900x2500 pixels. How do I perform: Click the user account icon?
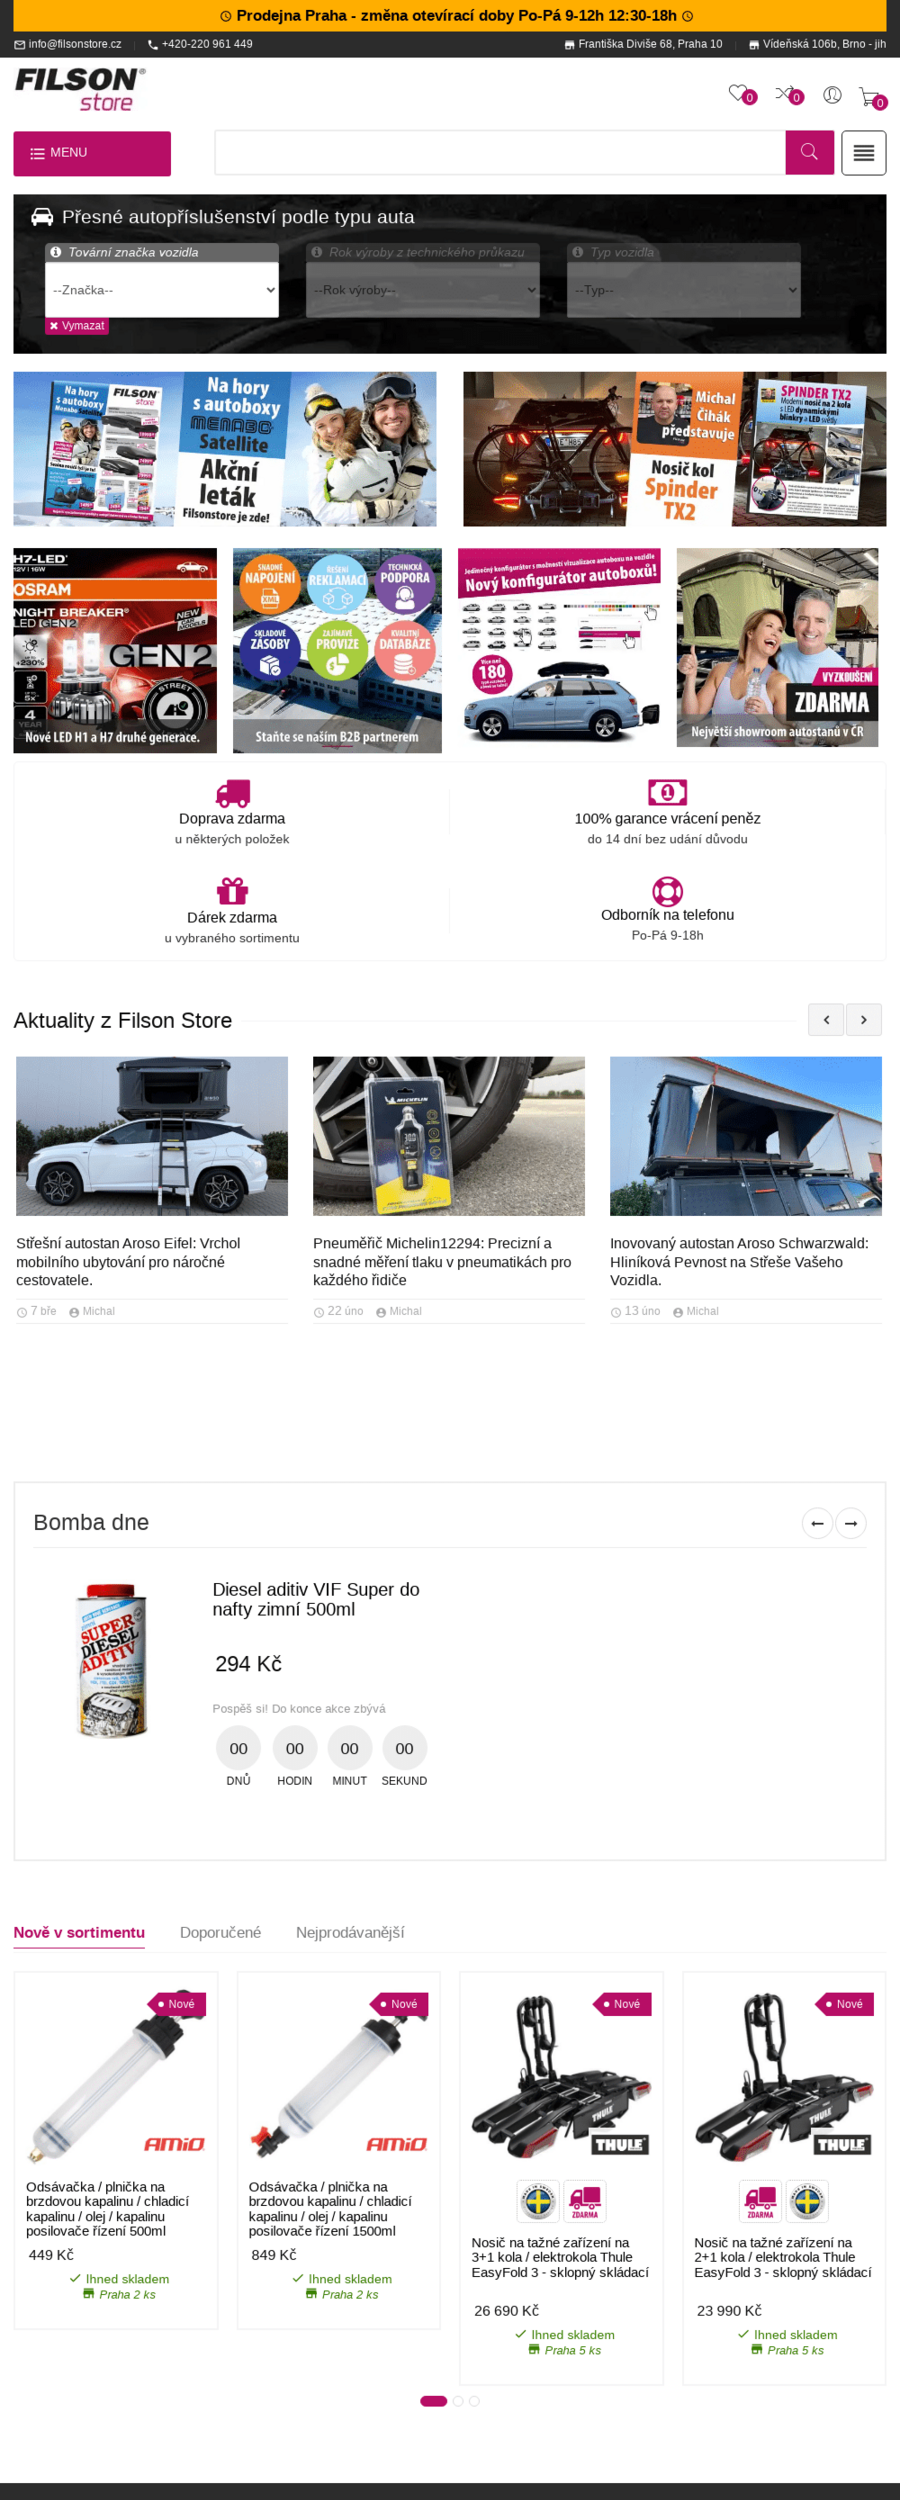click(832, 95)
